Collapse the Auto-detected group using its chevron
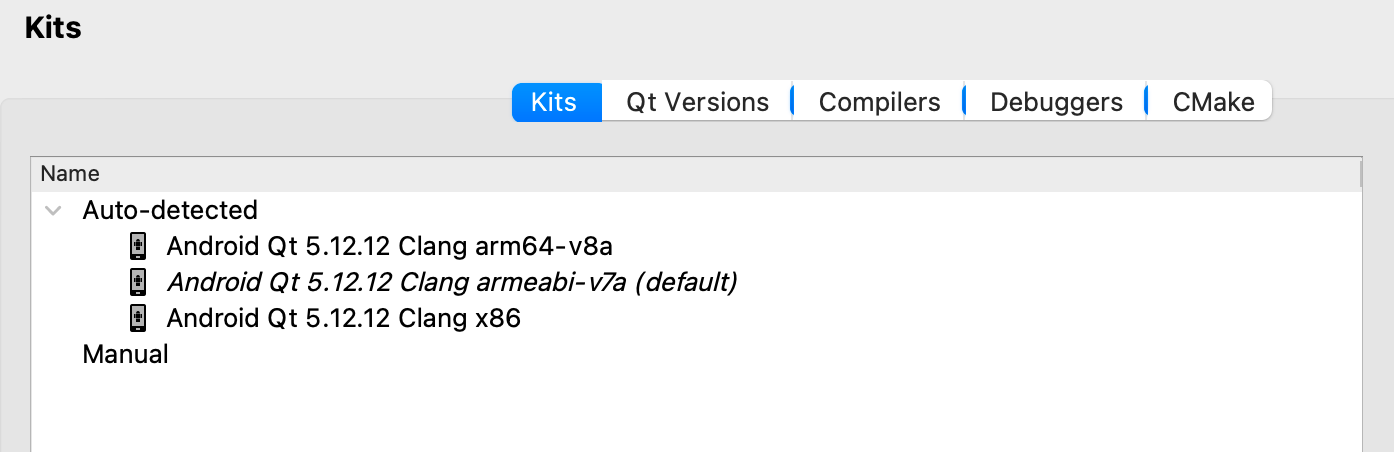The height and width of the screenshot is (452, 1394). tap(54, 211)
